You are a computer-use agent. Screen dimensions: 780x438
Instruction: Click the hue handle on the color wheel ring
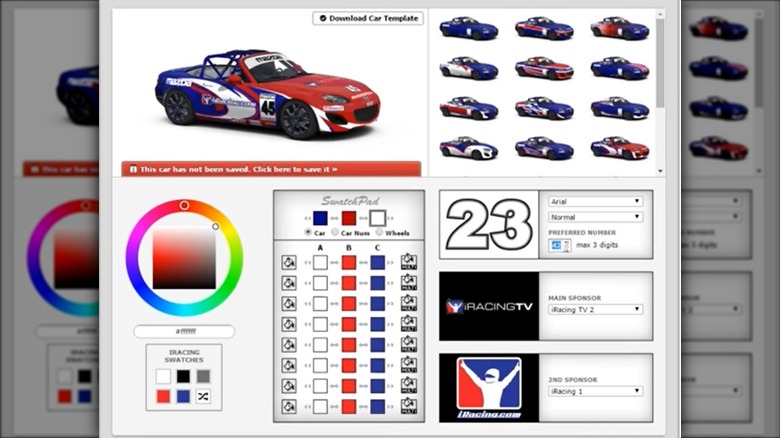(184, 205)
